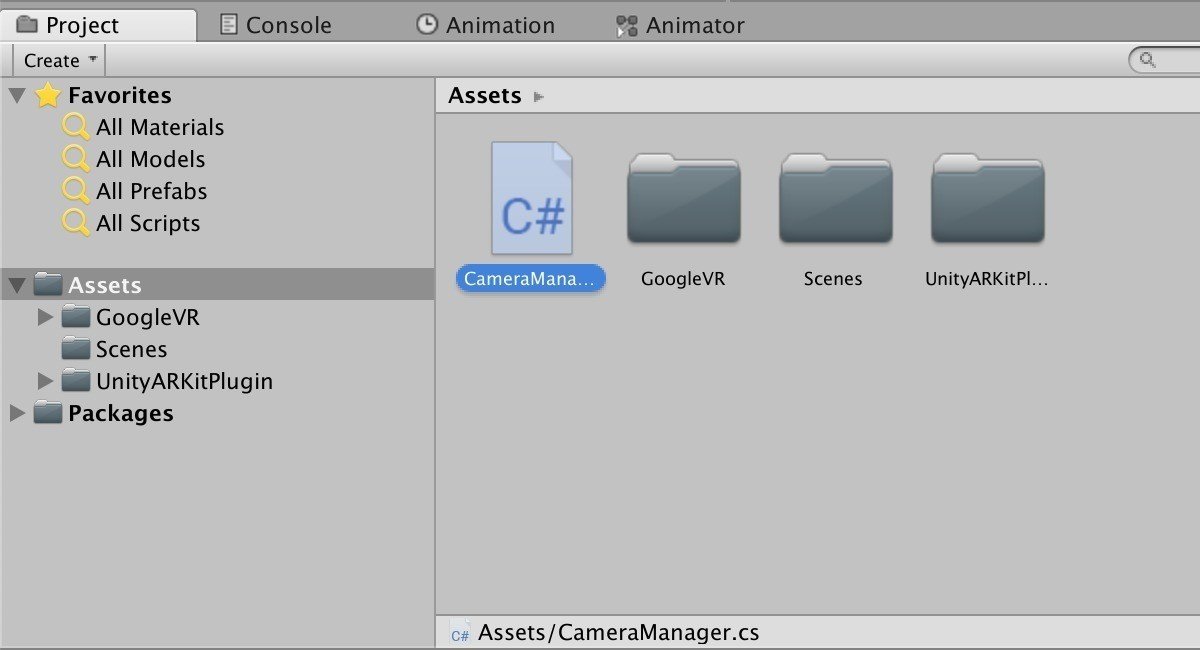The image size is (1200, 650).
Task: Open the GoogleVR folder icon in the grid
Action: [x=683, y=199]
